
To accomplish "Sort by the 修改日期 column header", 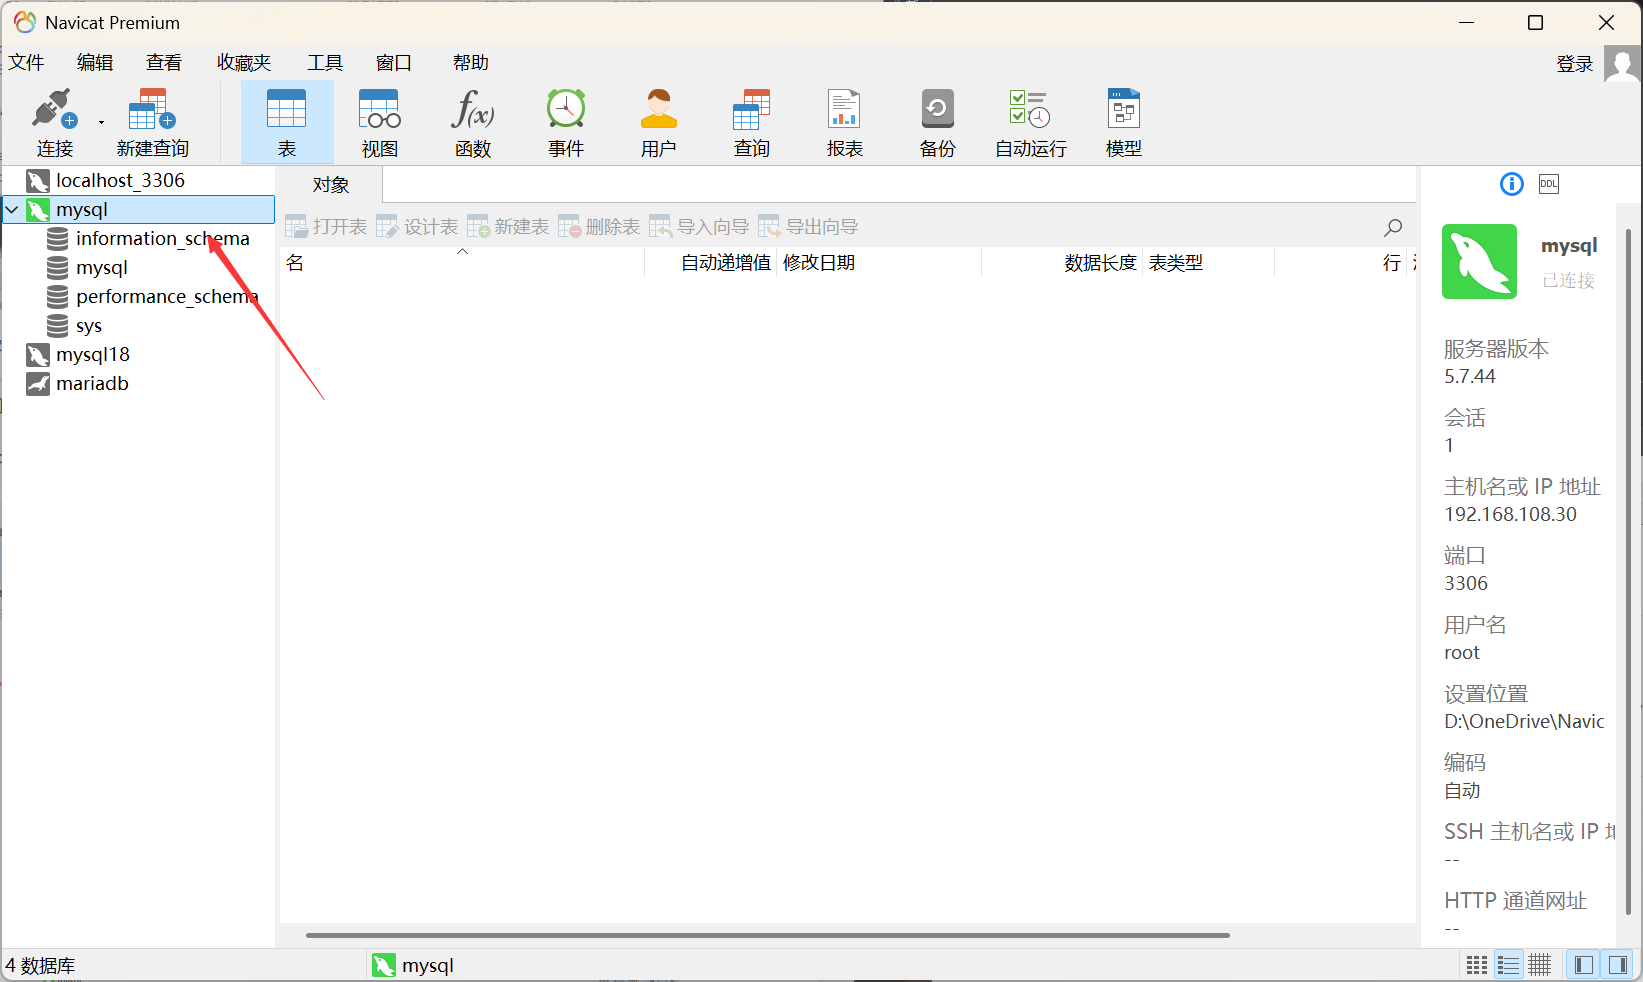I will click(879, 263).
